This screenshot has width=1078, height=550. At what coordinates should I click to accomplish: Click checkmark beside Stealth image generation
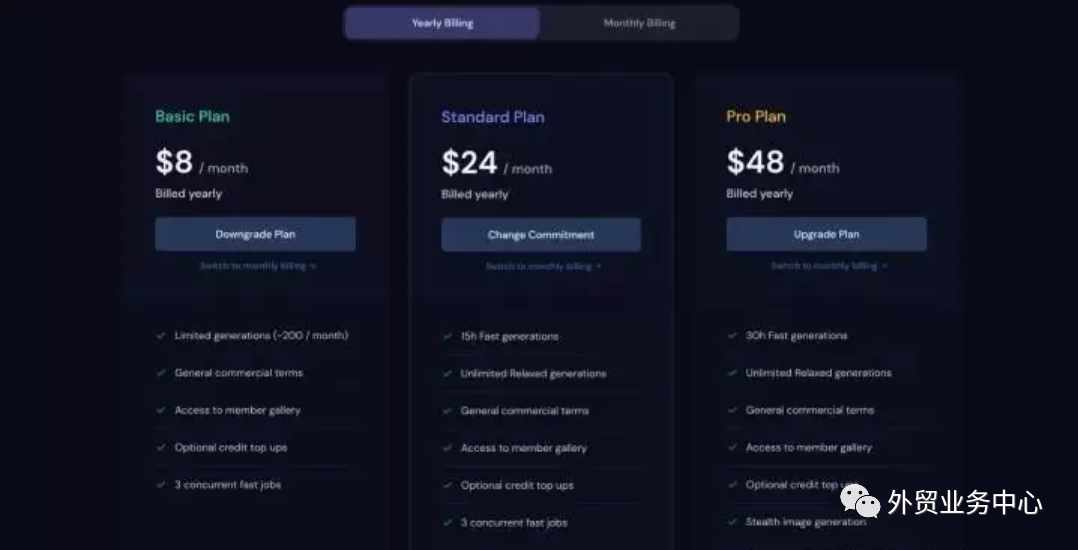click(732, 522)
